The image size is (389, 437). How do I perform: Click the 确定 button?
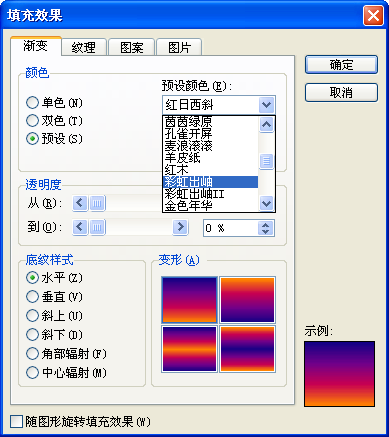point(341,64)
